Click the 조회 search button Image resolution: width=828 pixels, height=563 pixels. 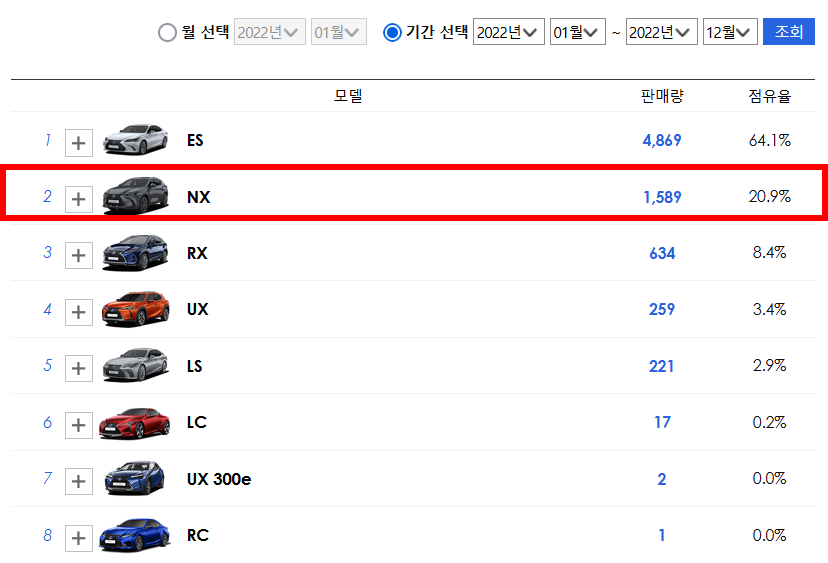coord(788,32)
